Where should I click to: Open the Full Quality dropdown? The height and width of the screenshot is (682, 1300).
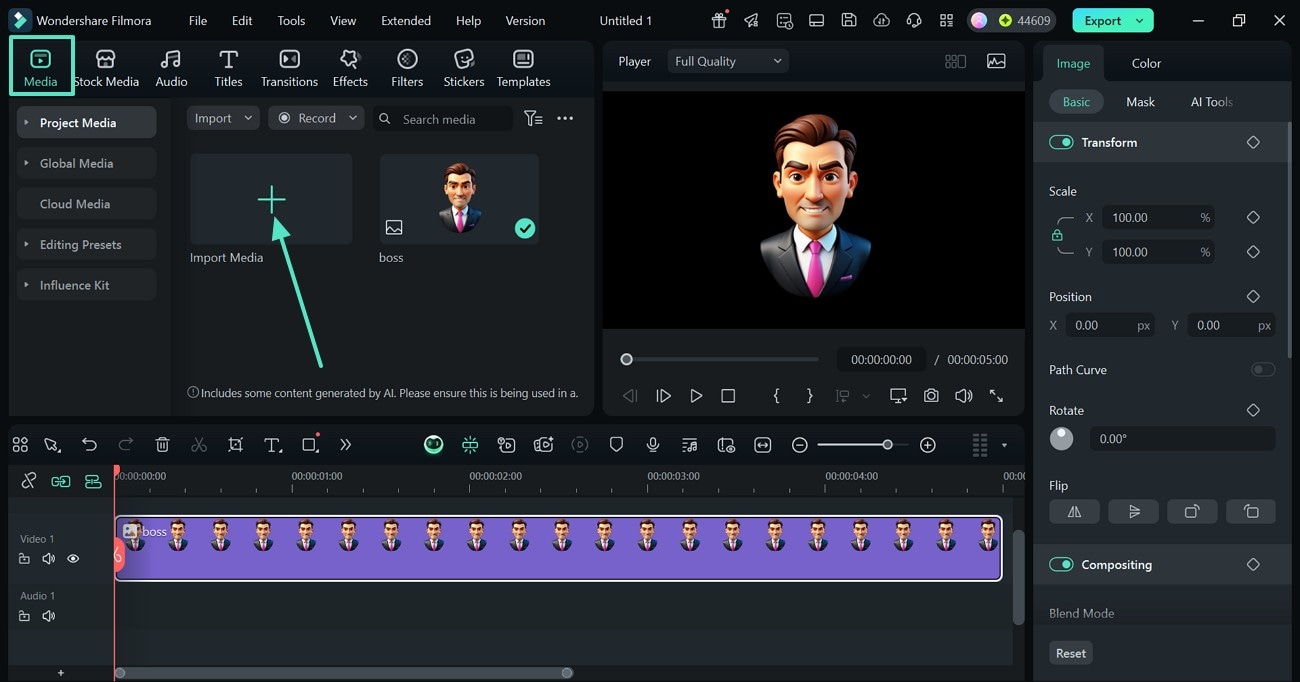(x=728, y=61)
